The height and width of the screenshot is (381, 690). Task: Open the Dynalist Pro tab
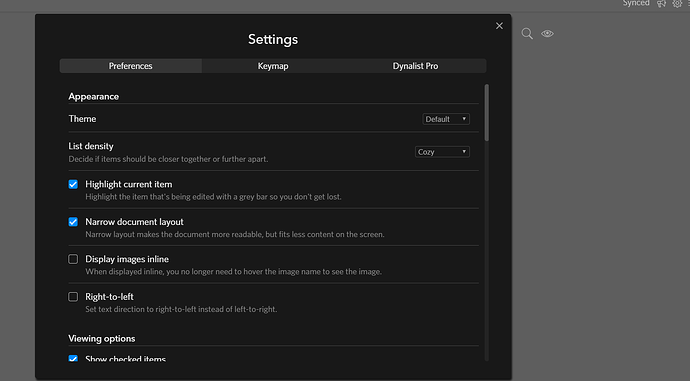[415, 66]
